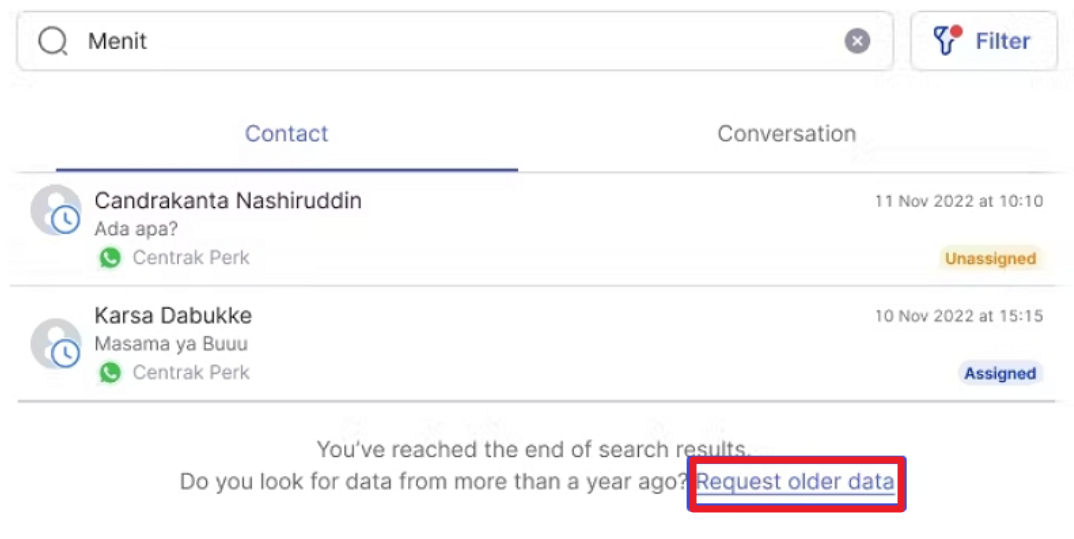Viewport: 1074px width, 539px height.
Task: Click the Assigned status badge
Action: (x=999, y=373)
